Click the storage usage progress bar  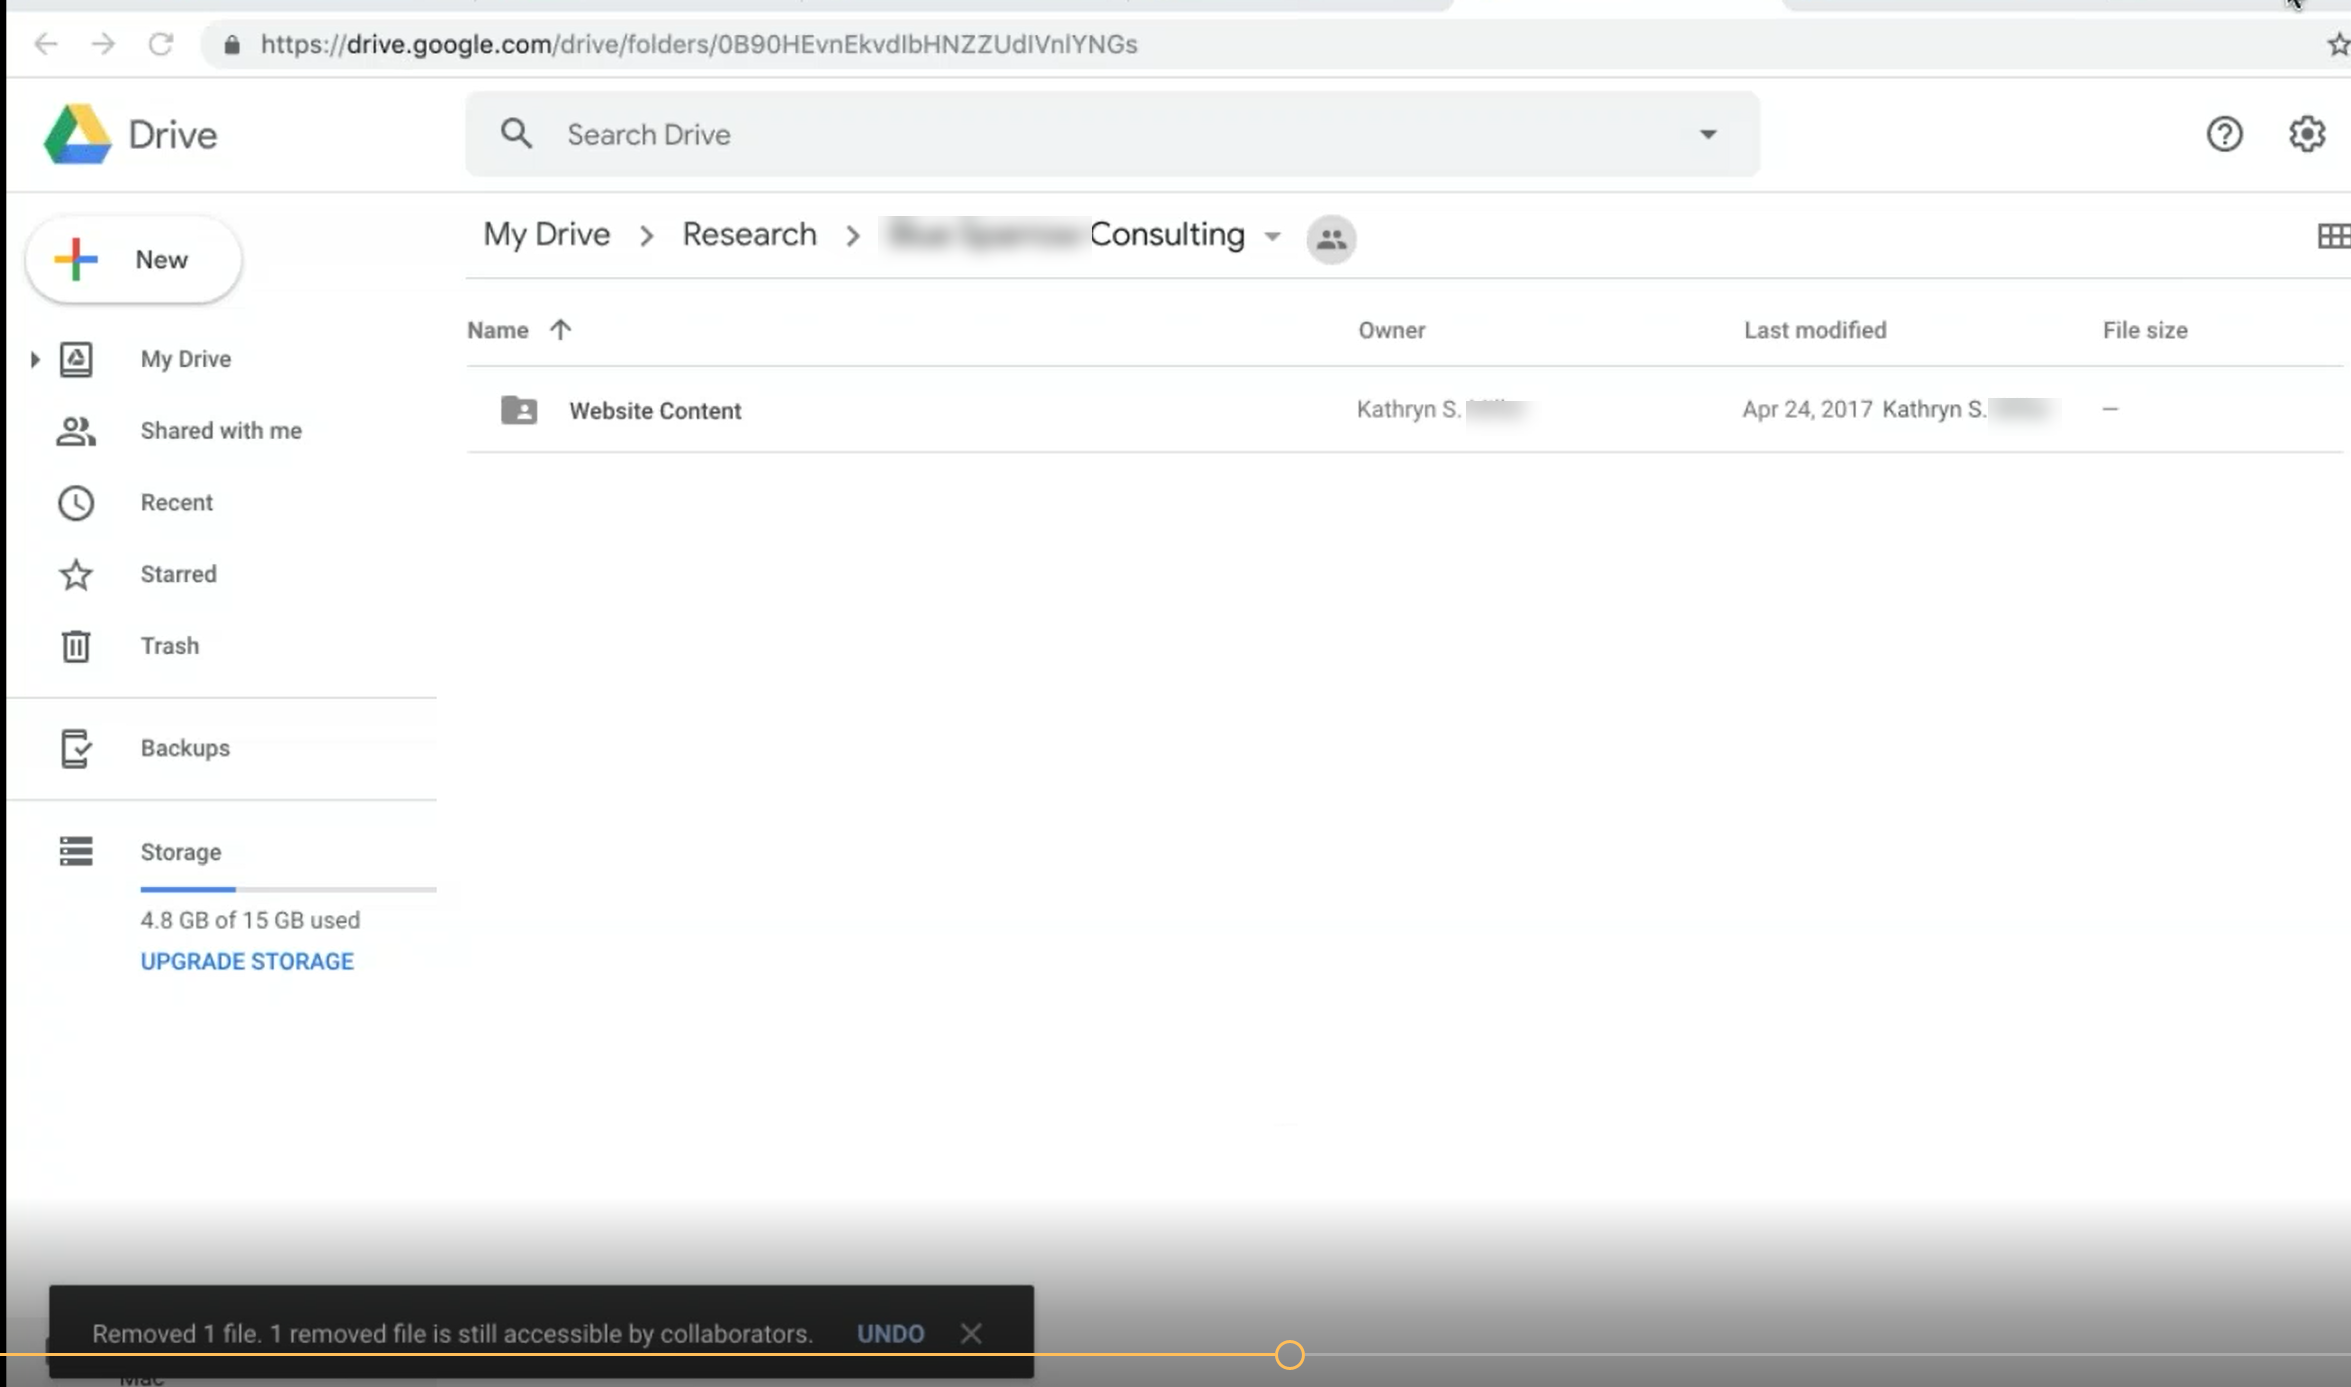click(288, 888)
